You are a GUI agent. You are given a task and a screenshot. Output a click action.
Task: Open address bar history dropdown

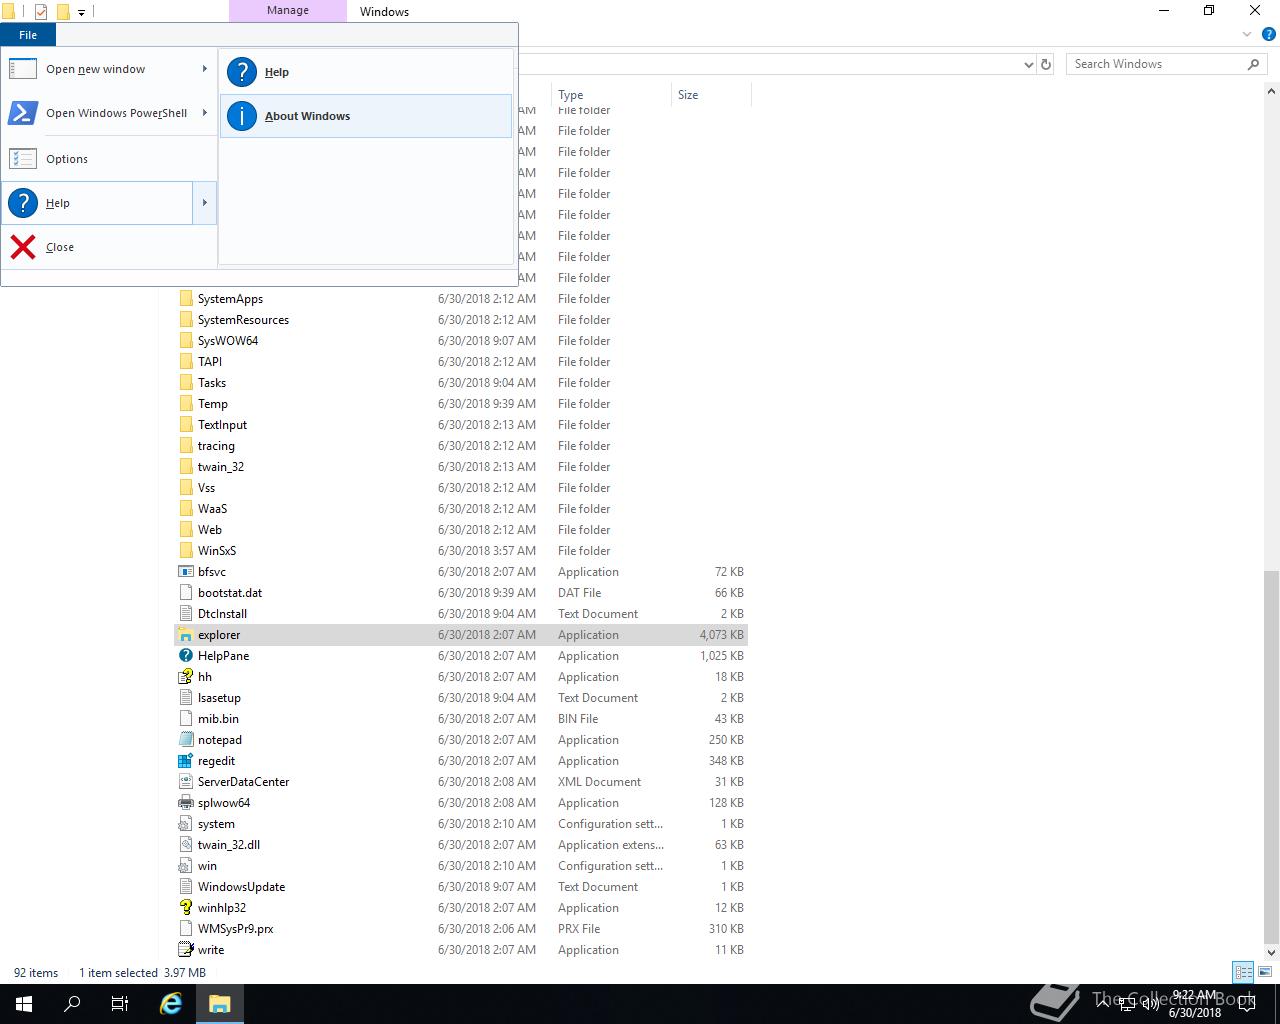click(1029, 64)
